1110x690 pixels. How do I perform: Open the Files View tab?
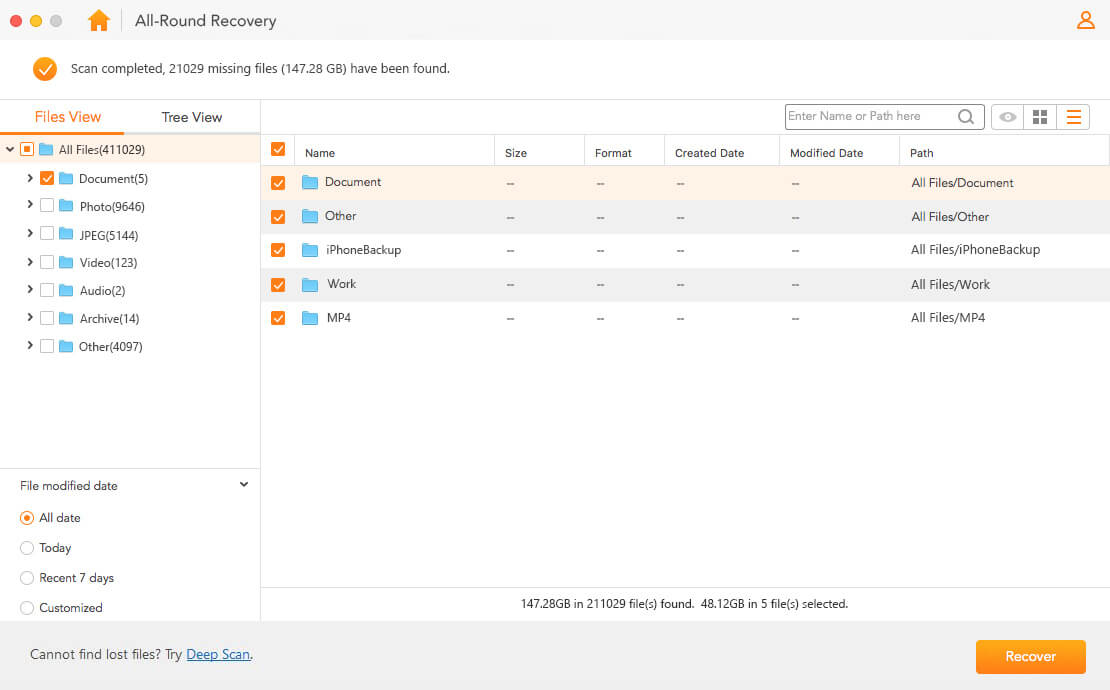click(68, 117)
